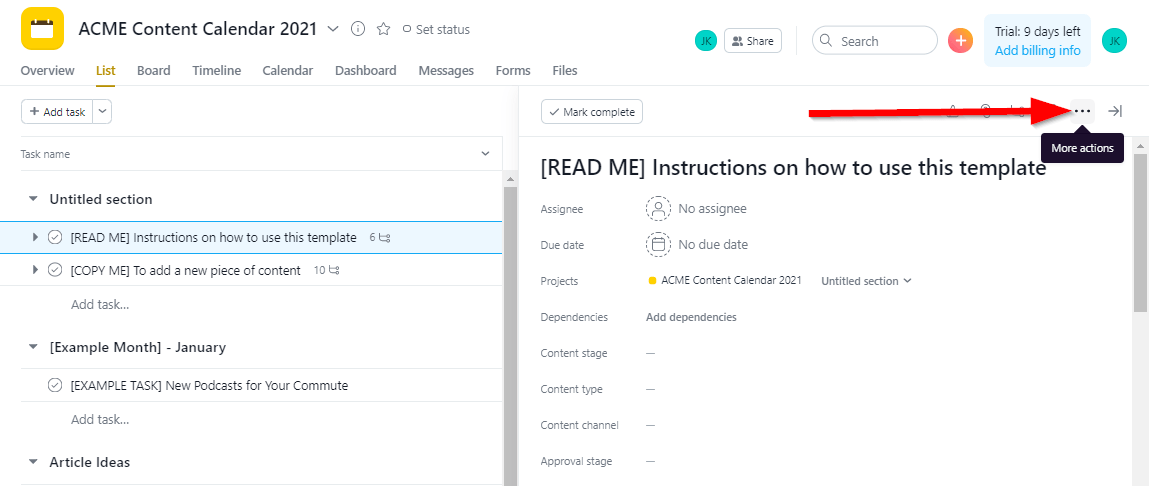This screenshot has width=1149, height=486.
Task: Click the Search input field
Action: [875, 41]
